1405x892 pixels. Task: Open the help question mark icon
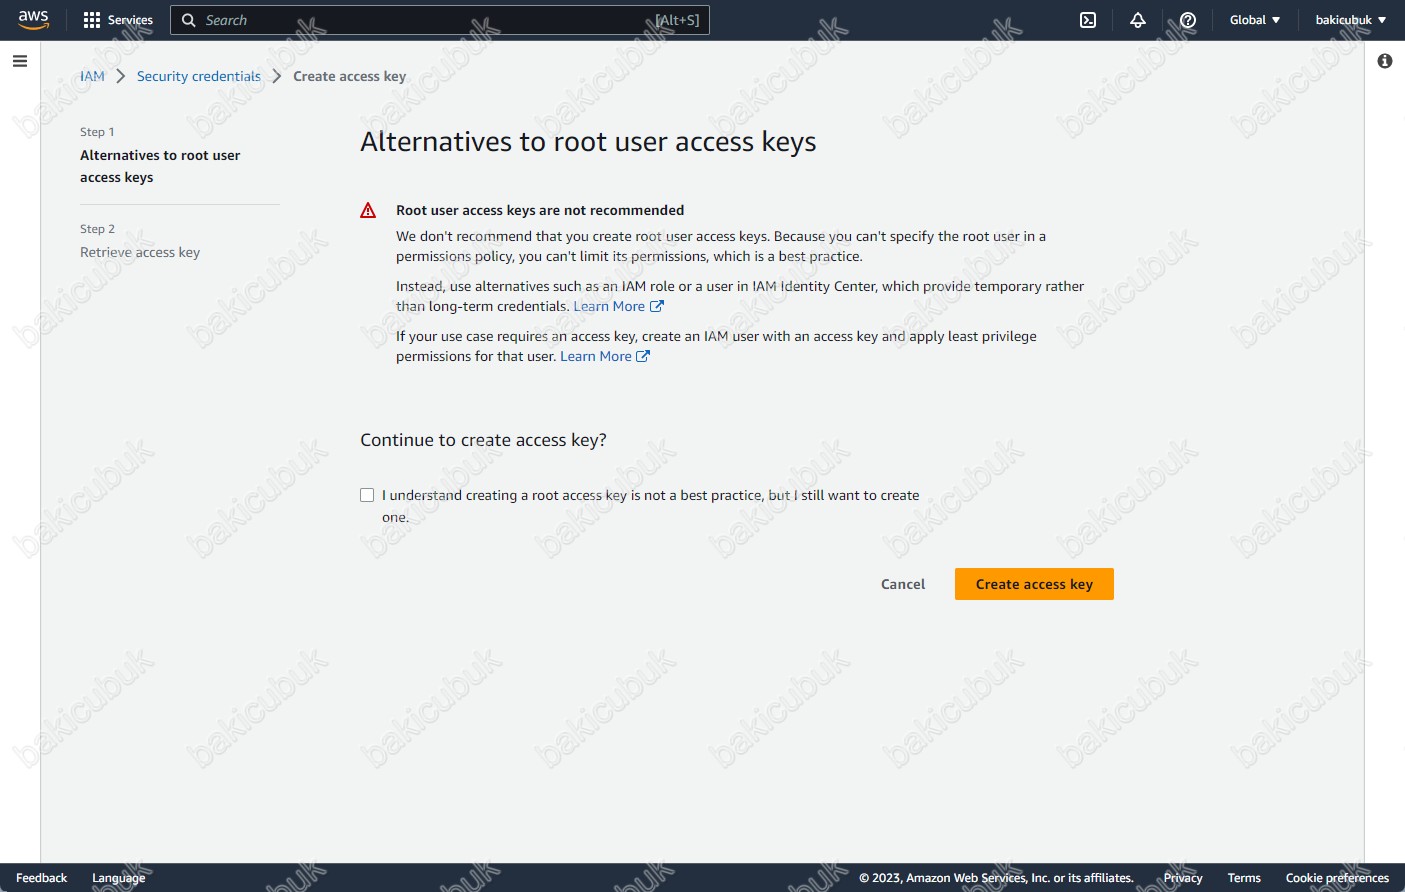coord(1187,20)
